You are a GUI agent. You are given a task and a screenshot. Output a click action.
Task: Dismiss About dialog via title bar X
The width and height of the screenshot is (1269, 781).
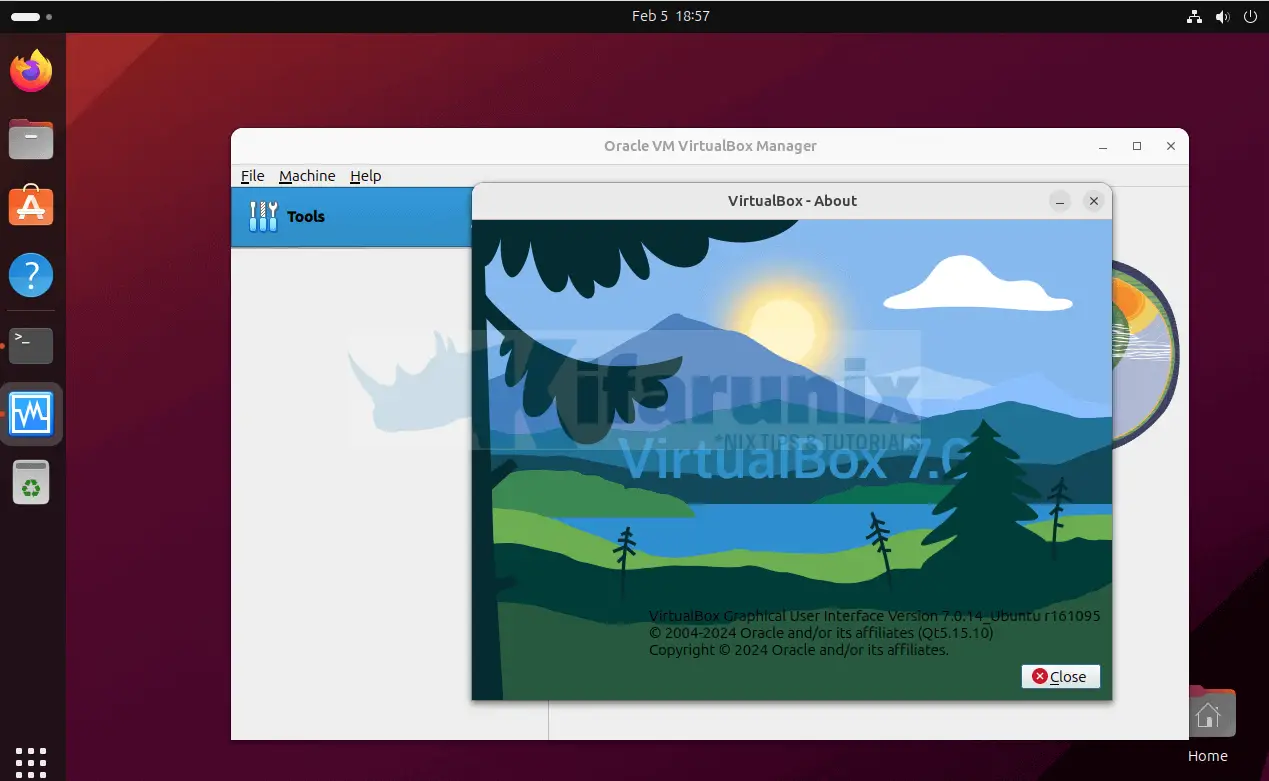[1093, 201]
